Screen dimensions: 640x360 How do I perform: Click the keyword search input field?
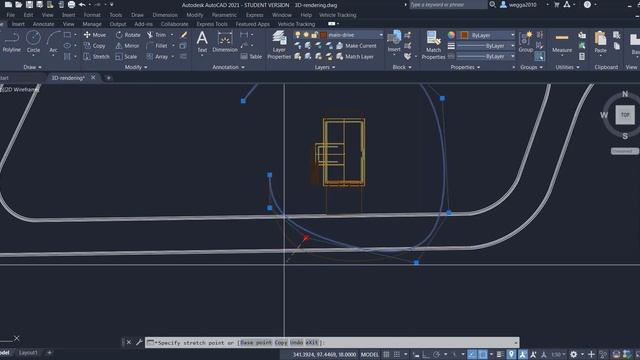click(448, 4)
